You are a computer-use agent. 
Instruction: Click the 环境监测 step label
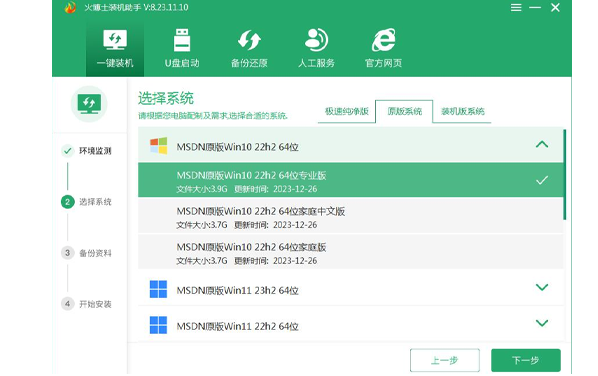click(95, 151)
